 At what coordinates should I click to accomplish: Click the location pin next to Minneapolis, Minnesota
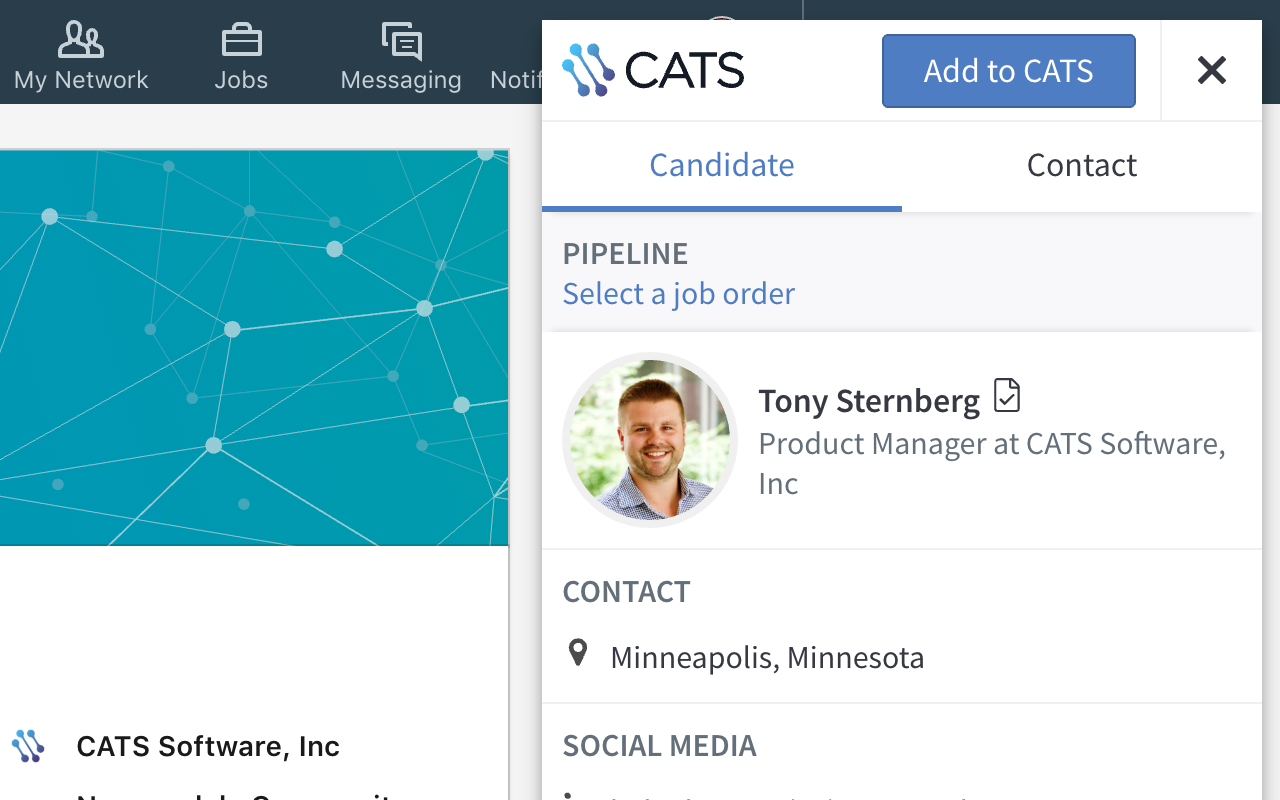pos(578,652)
